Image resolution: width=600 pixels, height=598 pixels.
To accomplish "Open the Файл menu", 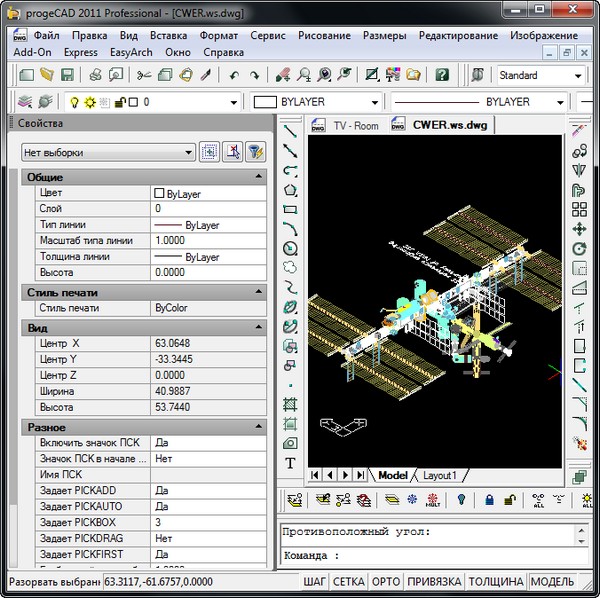I will [x=46, y=36].
